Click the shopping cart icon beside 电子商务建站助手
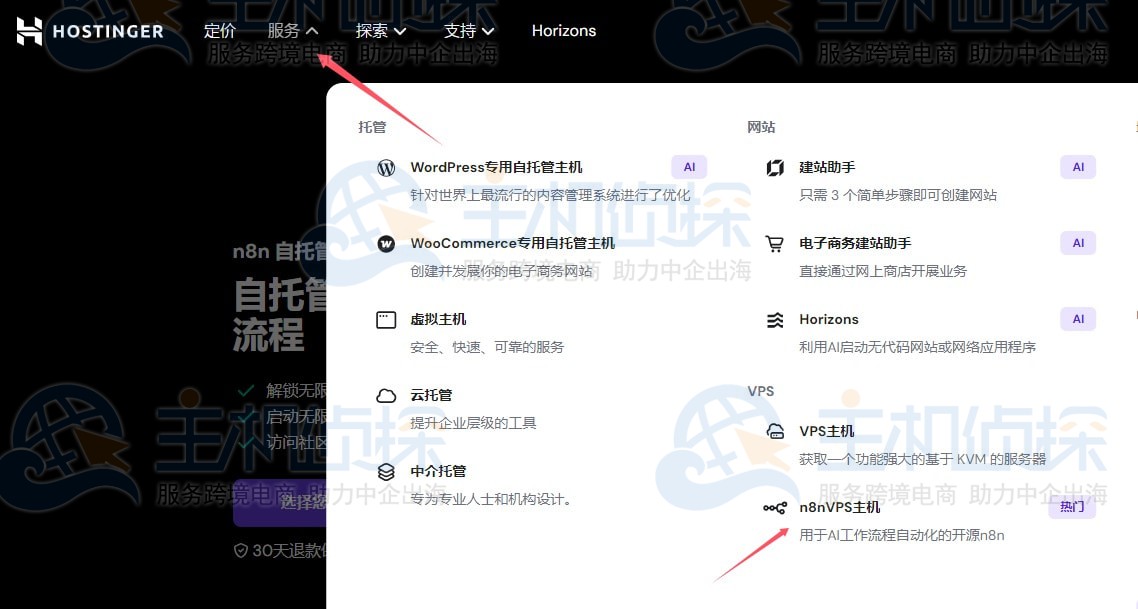 click(x=775, y=243)
